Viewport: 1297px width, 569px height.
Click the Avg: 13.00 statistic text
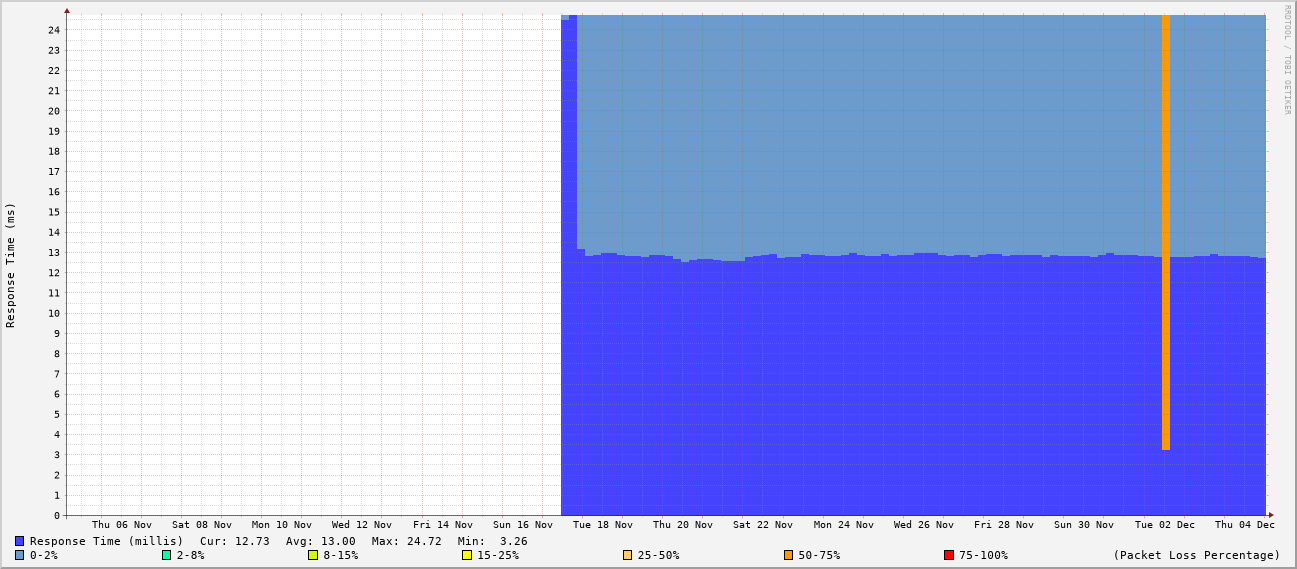[x=320, y=541]
